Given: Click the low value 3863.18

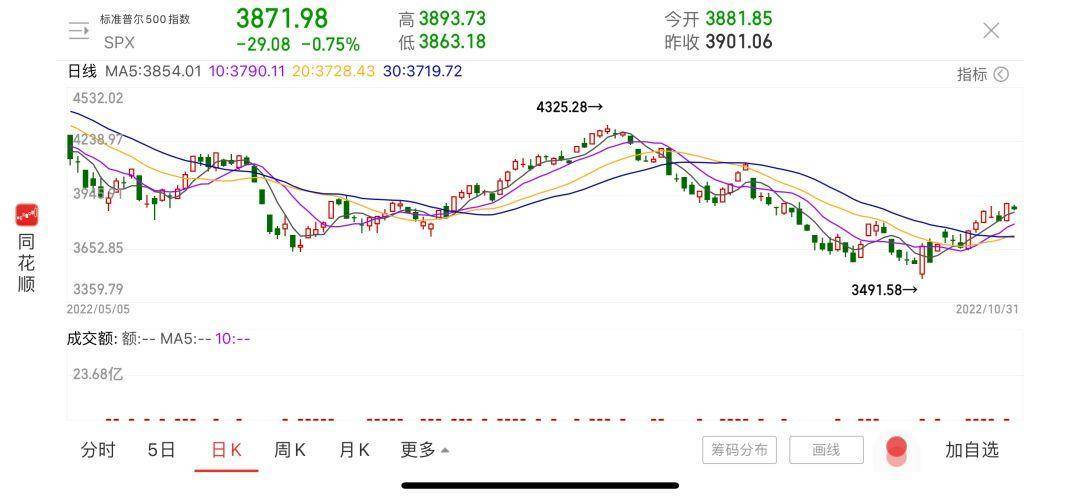Looking at the screenshot, I should 452,42.
